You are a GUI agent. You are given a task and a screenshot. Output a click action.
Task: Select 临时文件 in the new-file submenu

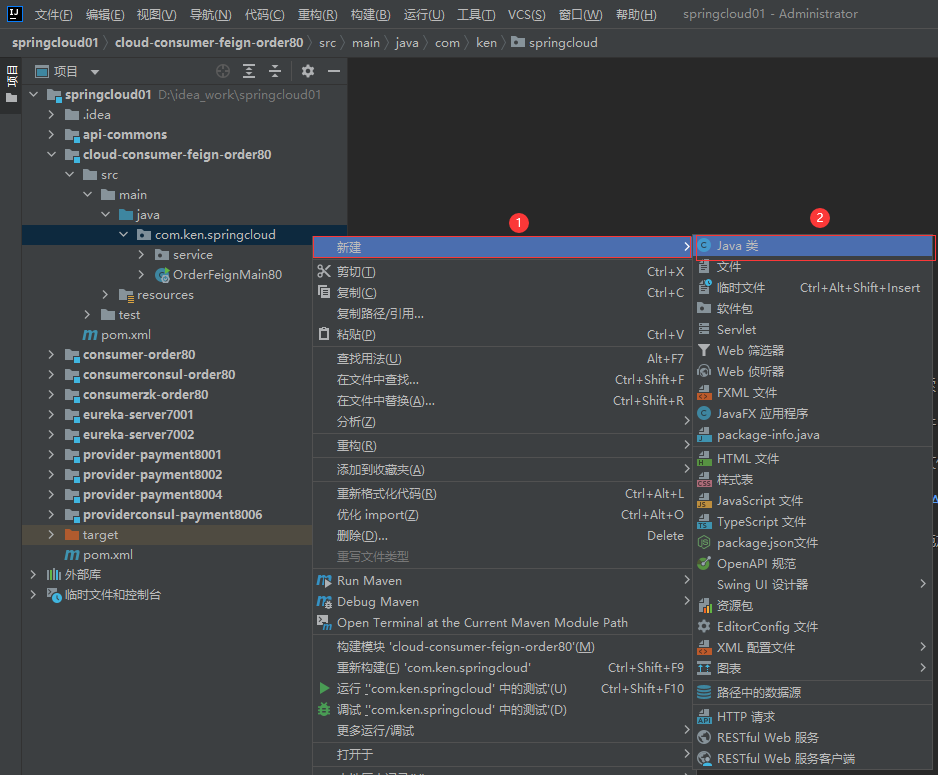pos(758,287)
